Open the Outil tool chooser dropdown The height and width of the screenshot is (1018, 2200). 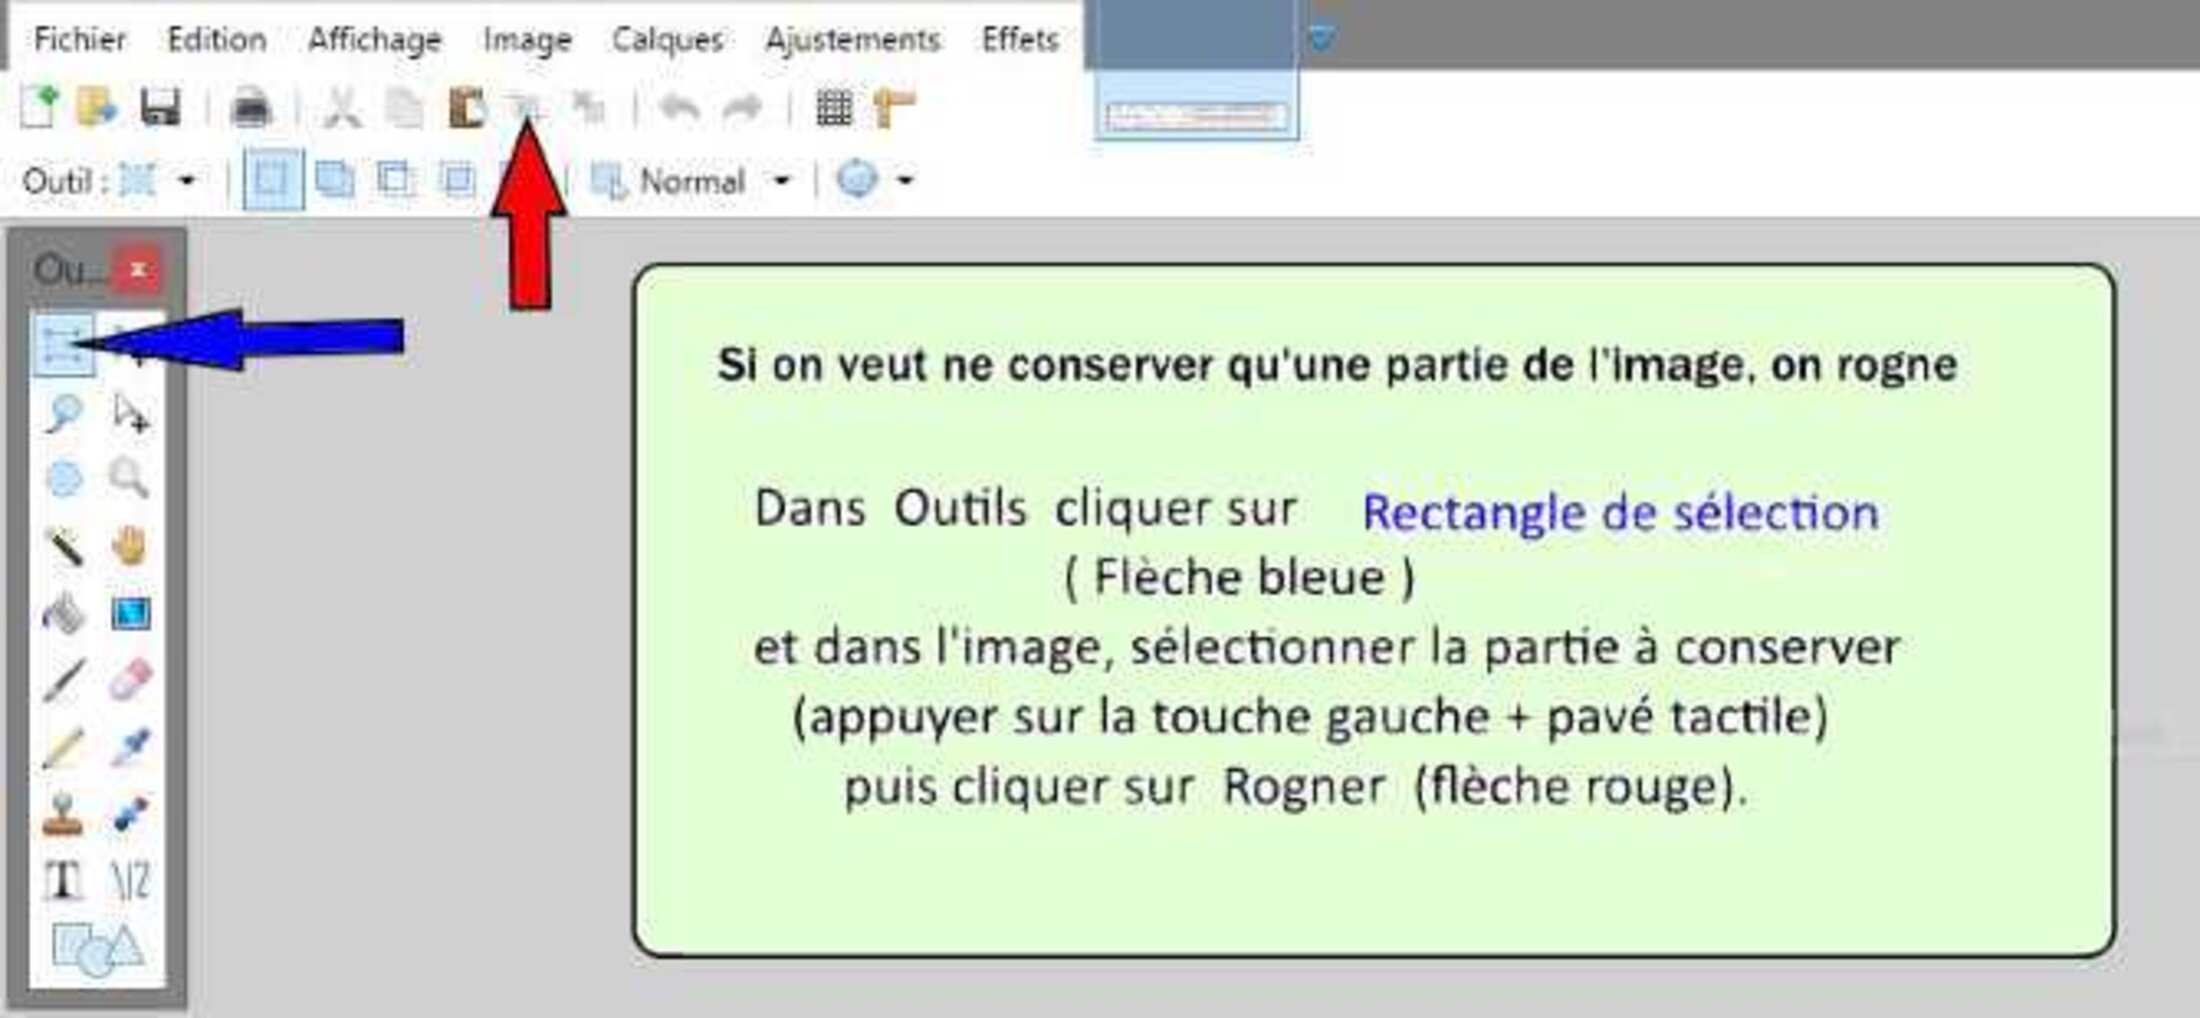186,181
